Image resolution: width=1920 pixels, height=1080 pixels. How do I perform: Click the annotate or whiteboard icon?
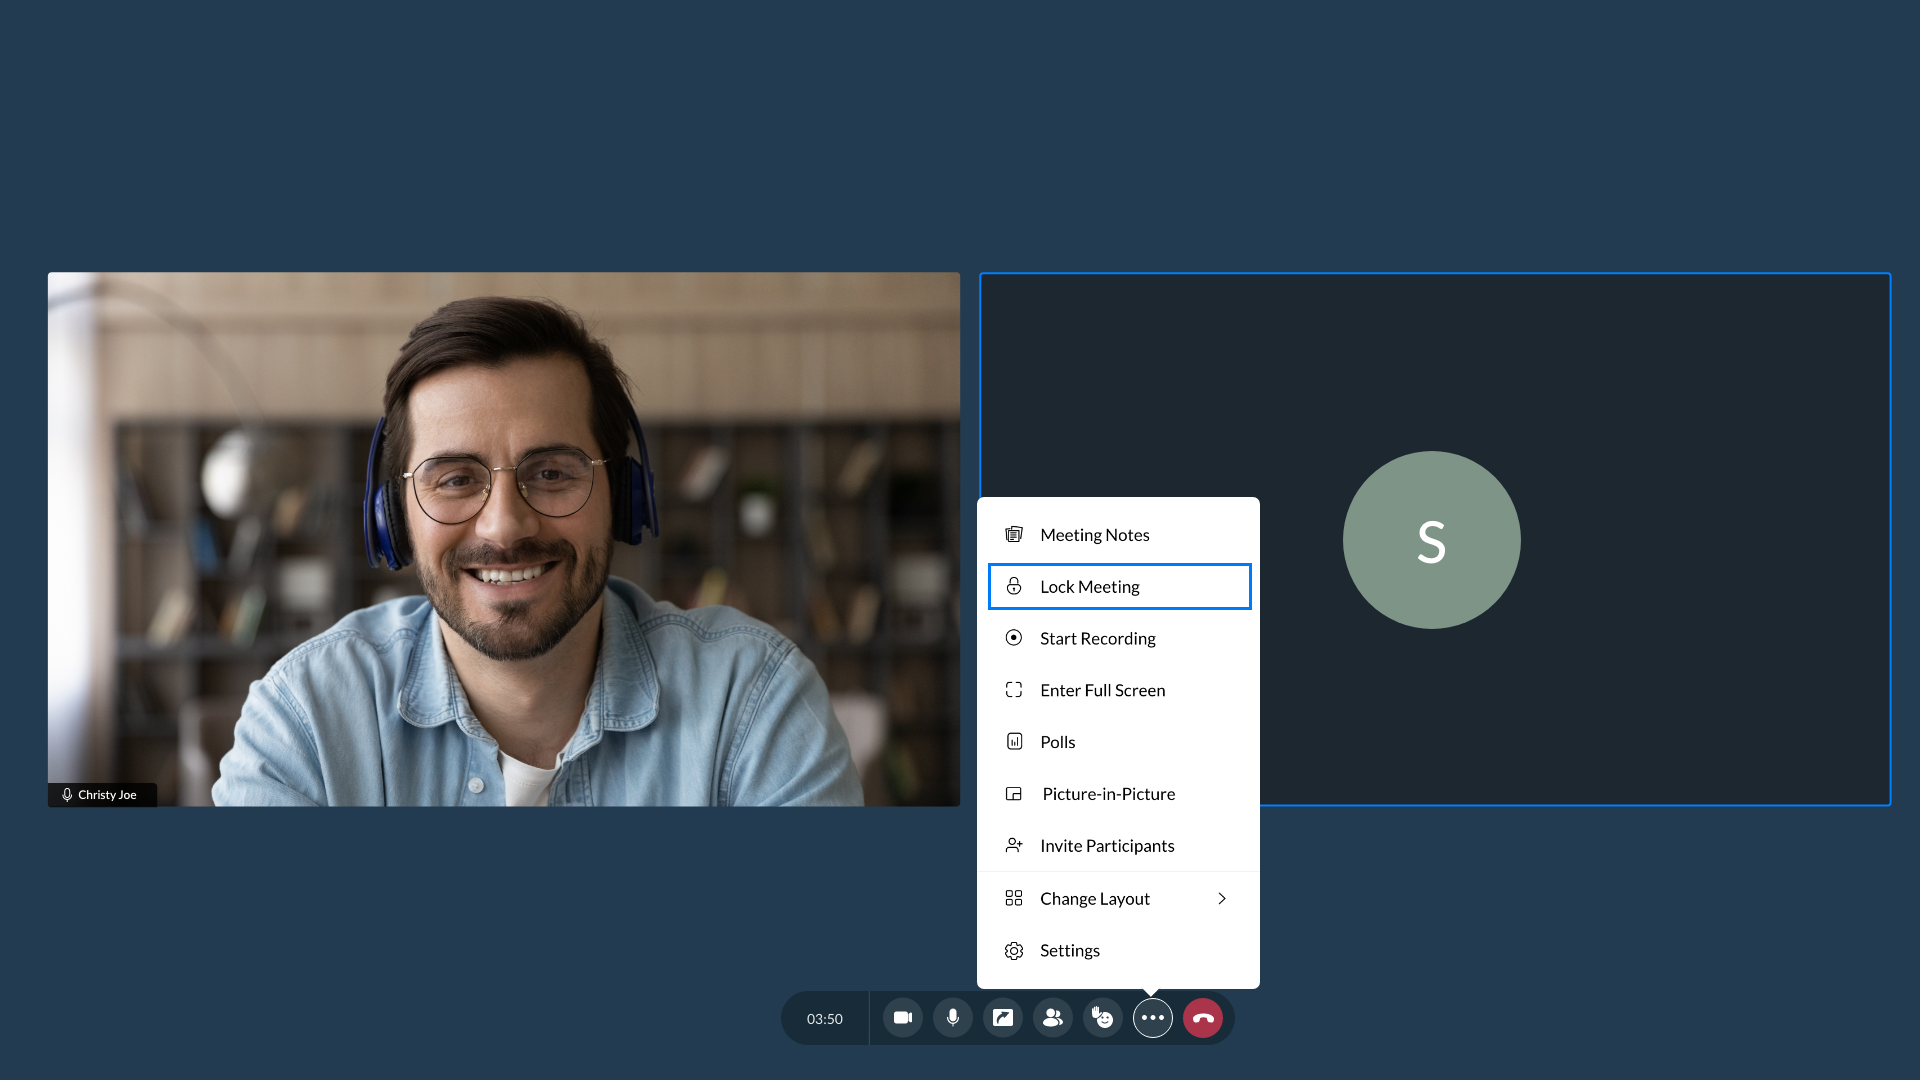pyautogui.click(x=1002, y=1017)
